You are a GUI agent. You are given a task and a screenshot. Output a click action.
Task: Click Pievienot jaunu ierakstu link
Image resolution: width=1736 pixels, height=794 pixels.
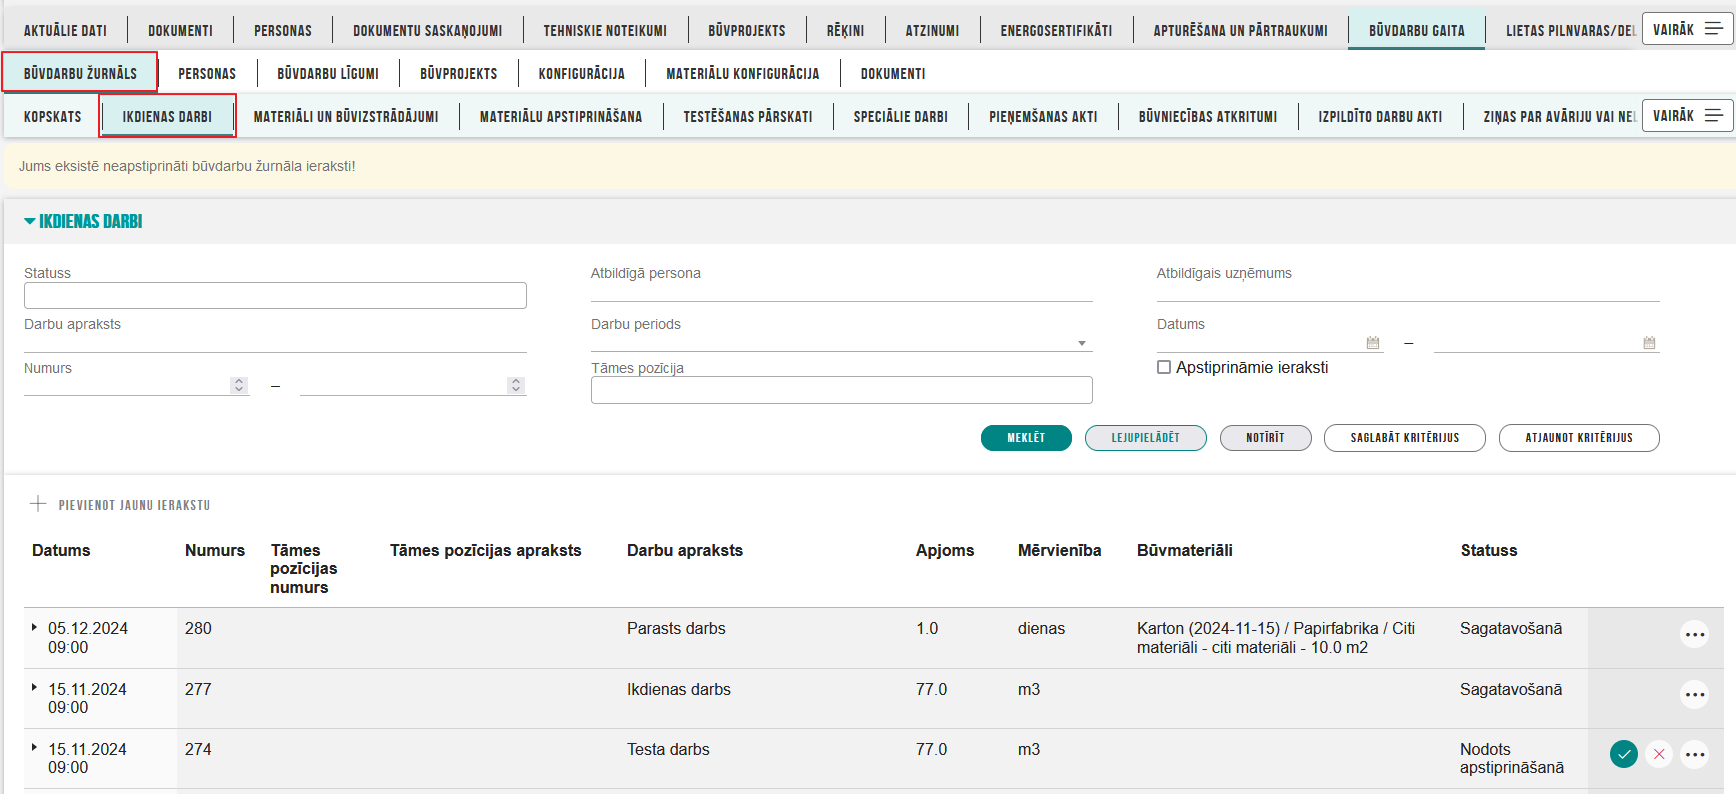pos(134,505)
